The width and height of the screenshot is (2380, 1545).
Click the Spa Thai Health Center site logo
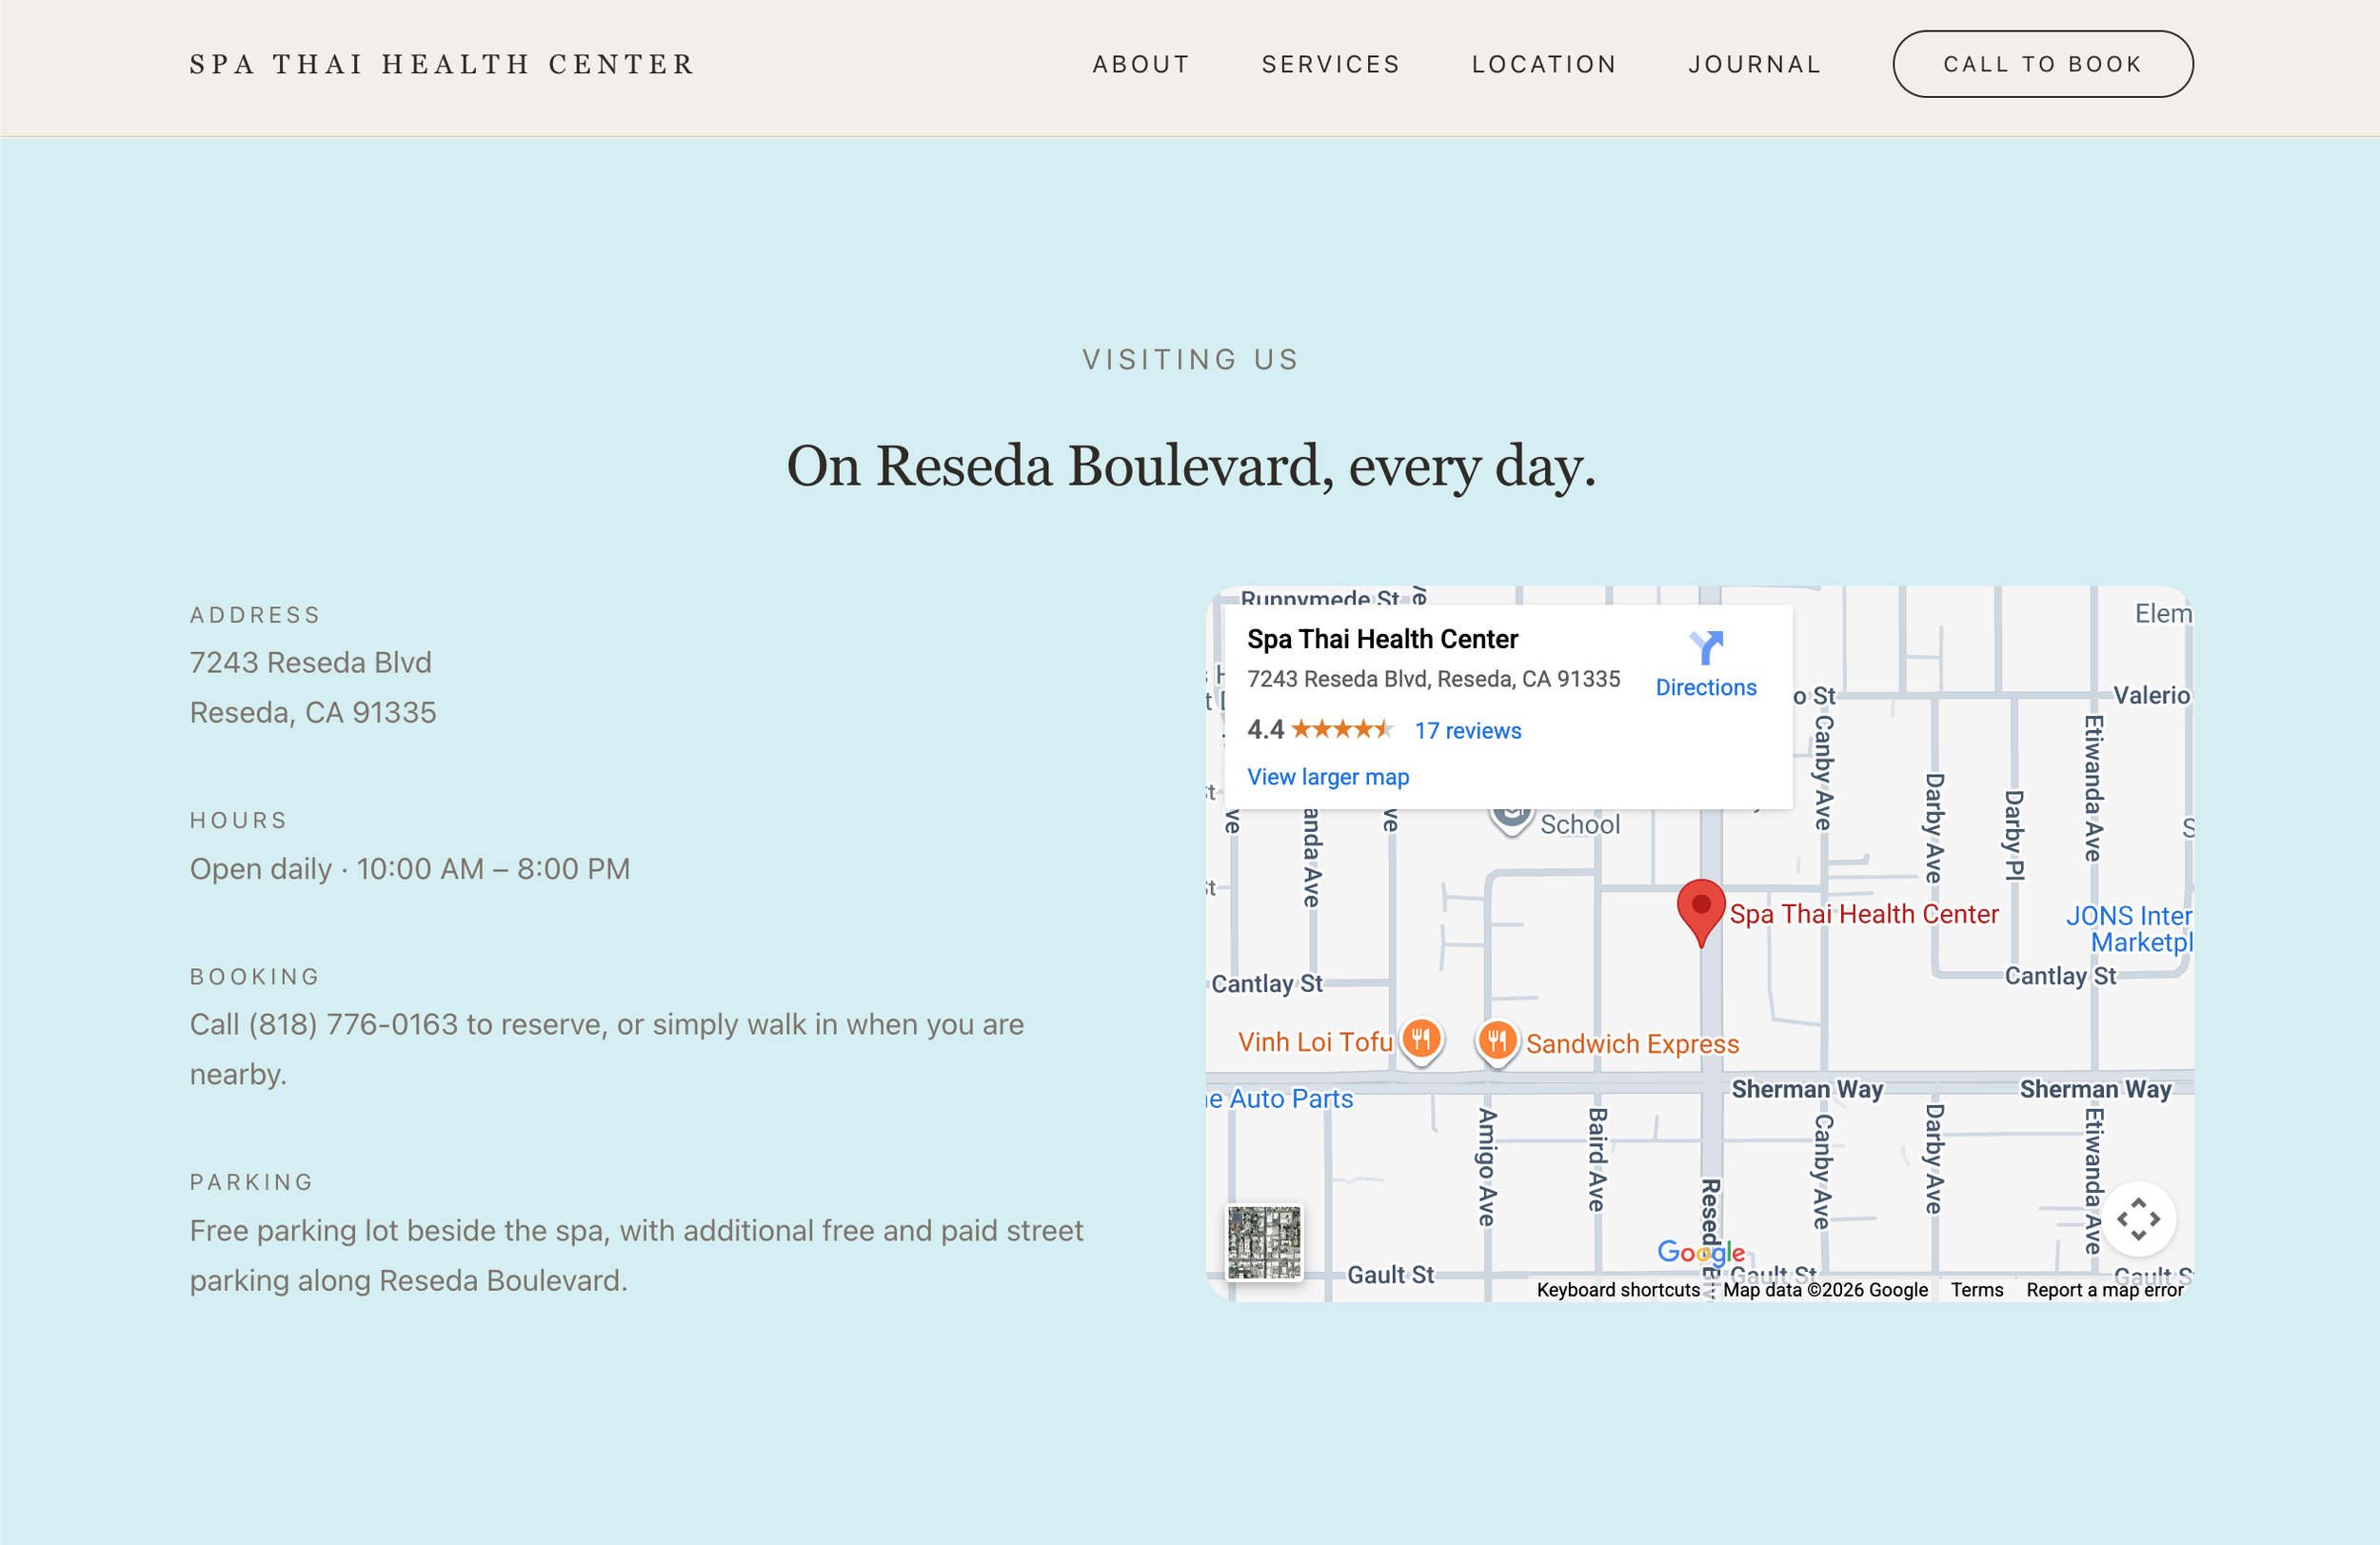click(x=441, y=63)
